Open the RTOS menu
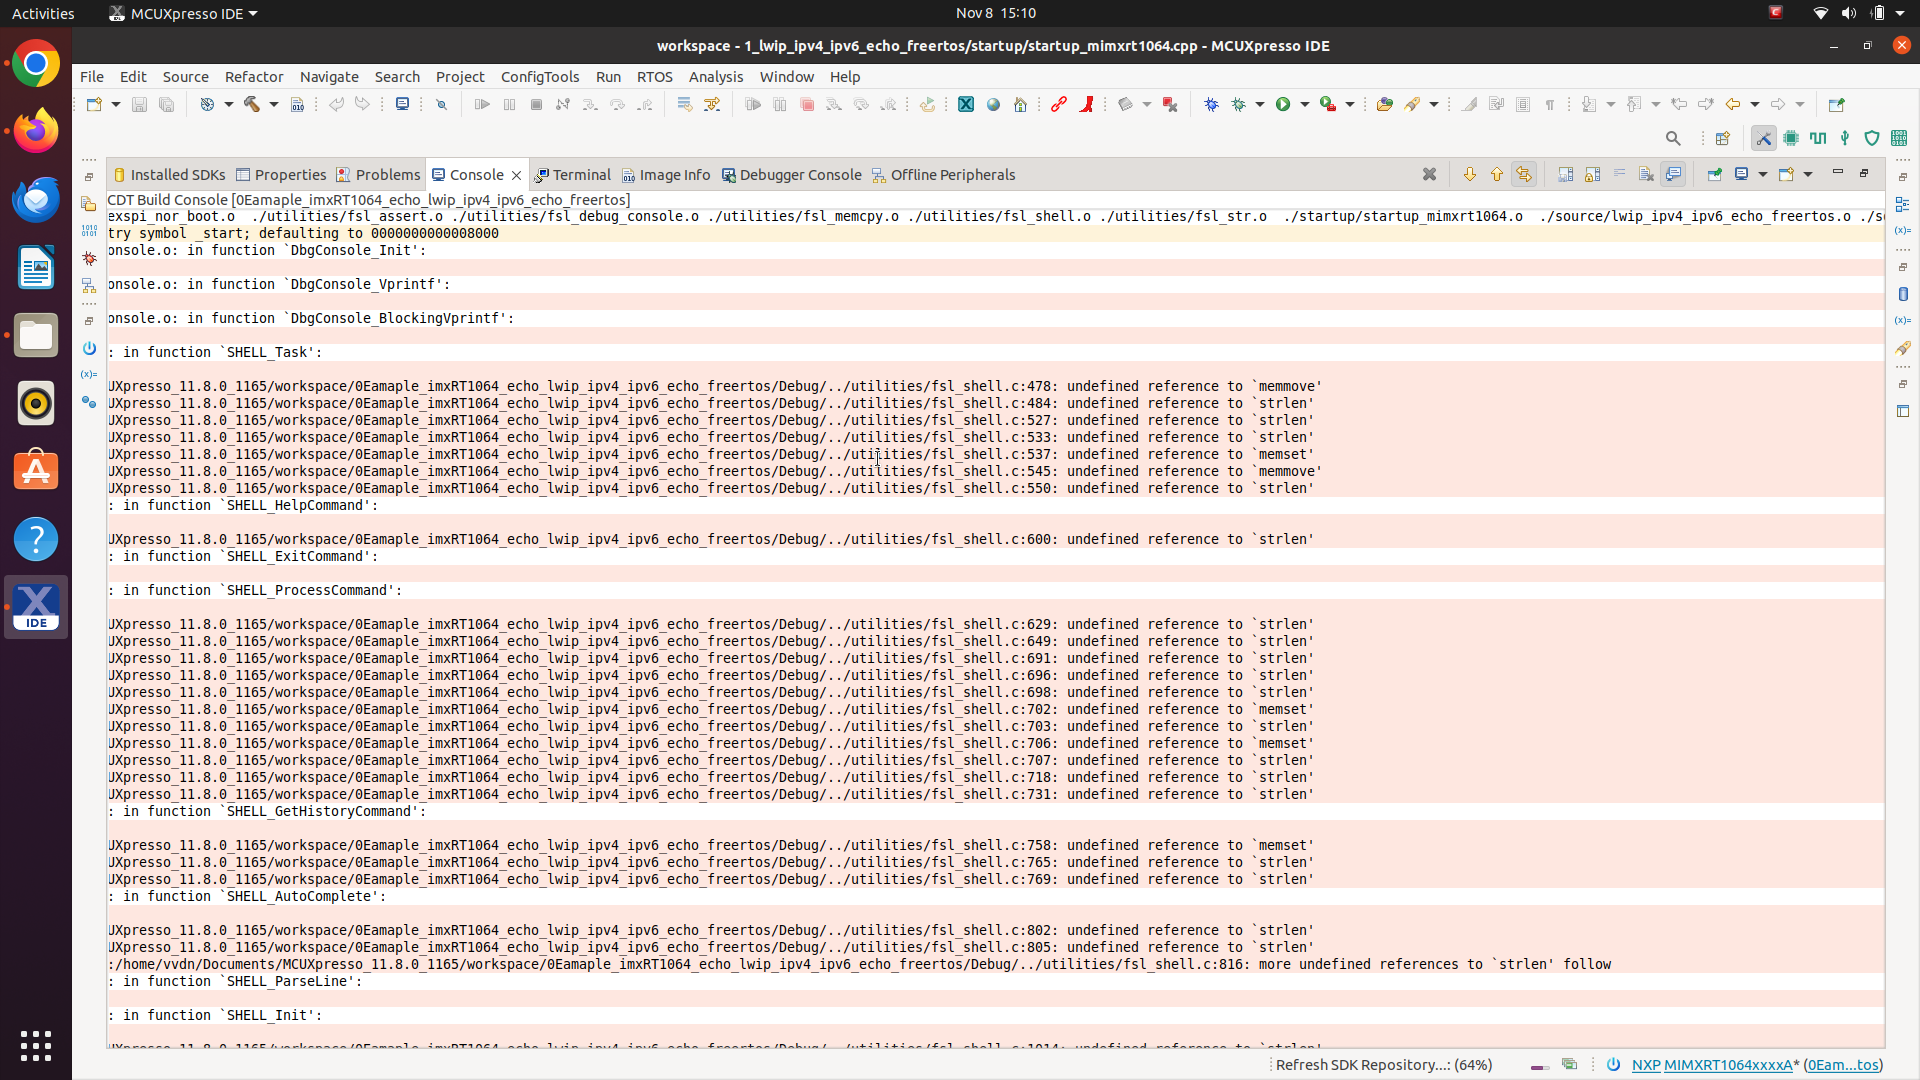 pos(655,76)
